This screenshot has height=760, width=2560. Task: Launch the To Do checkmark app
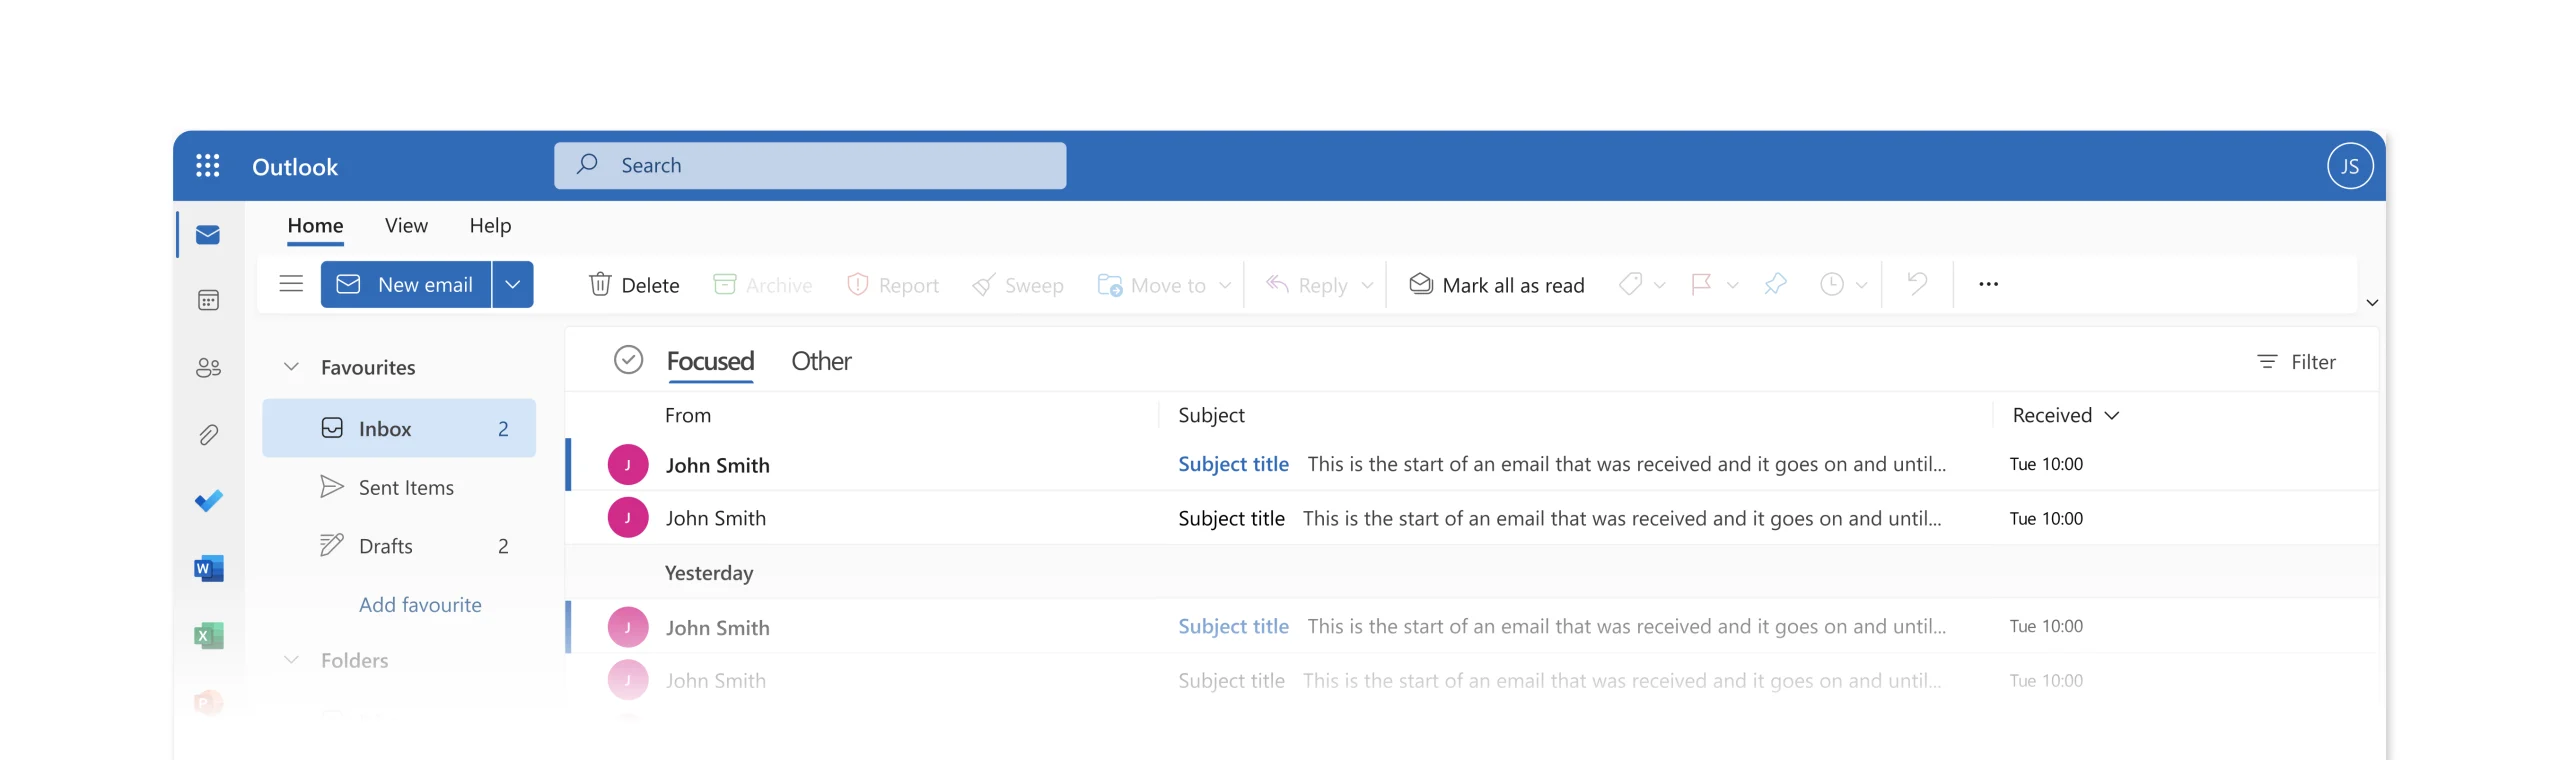tap(208, 501)
